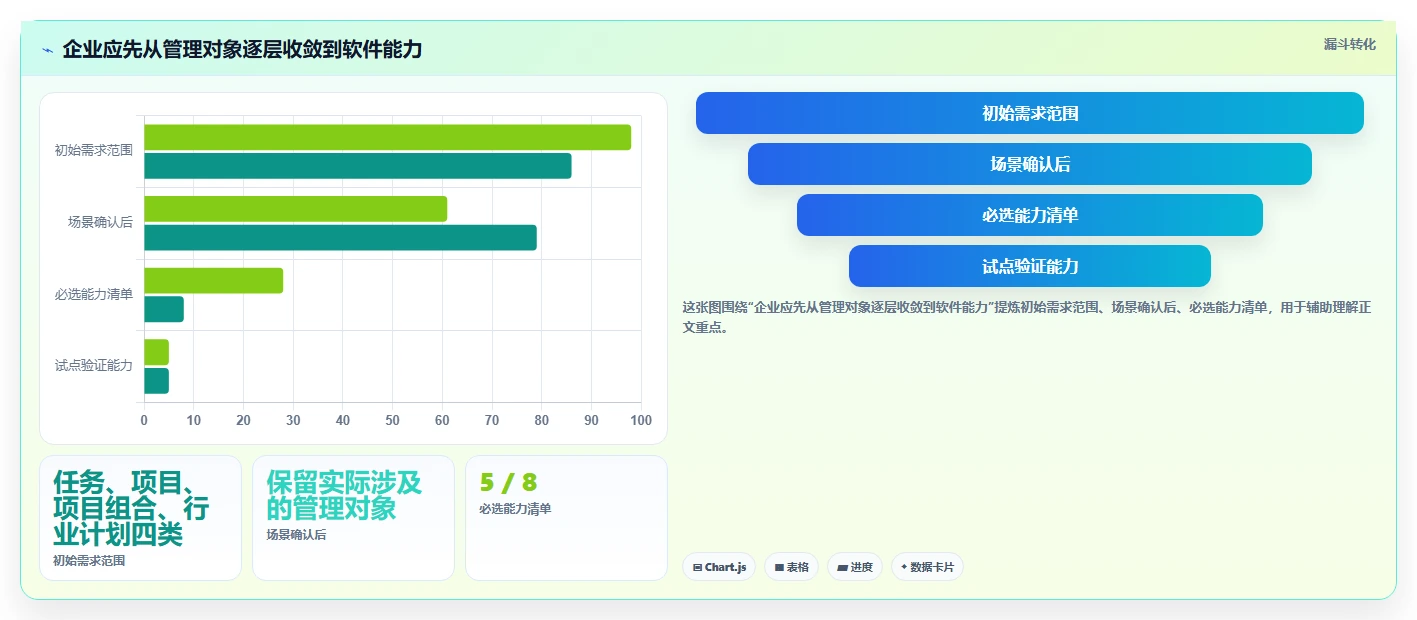
Task: Click the description paragraph under the funnel
Action: click(x=1027, y=317)
